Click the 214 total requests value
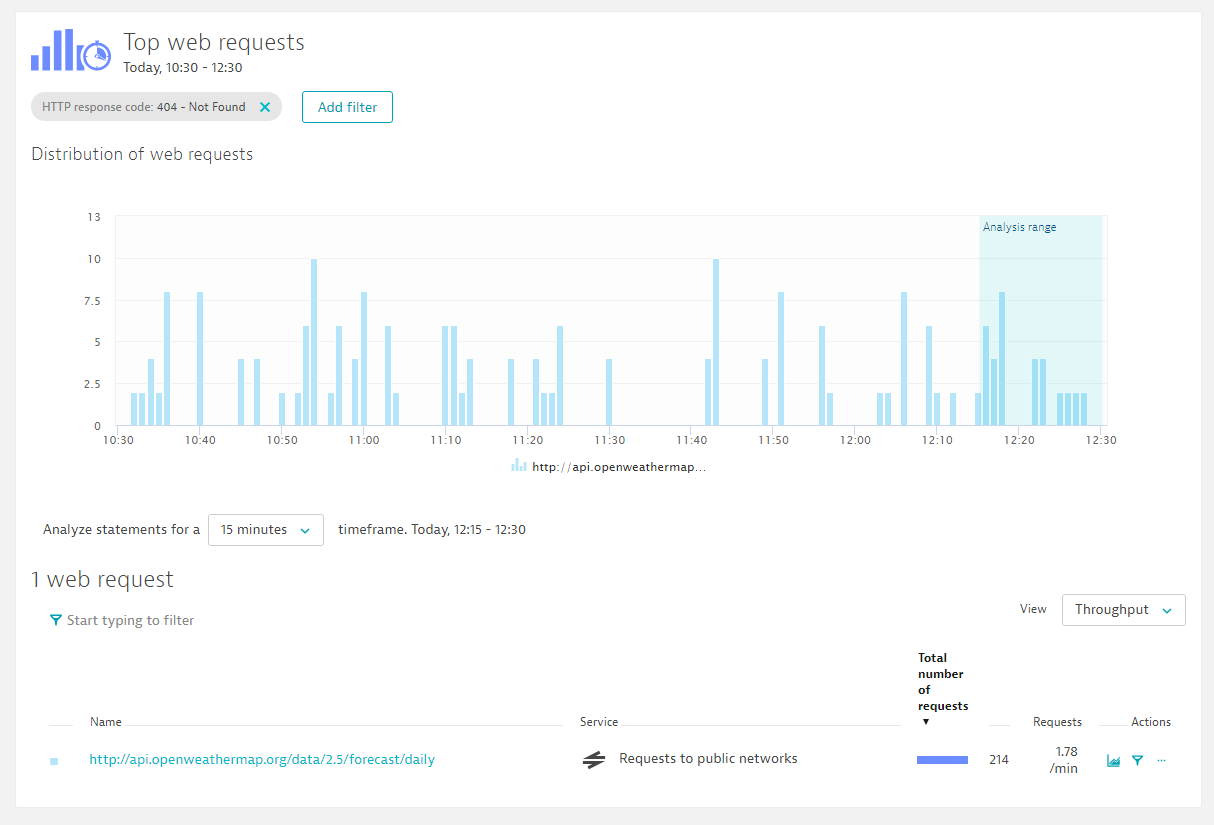 tap(999, 760)
